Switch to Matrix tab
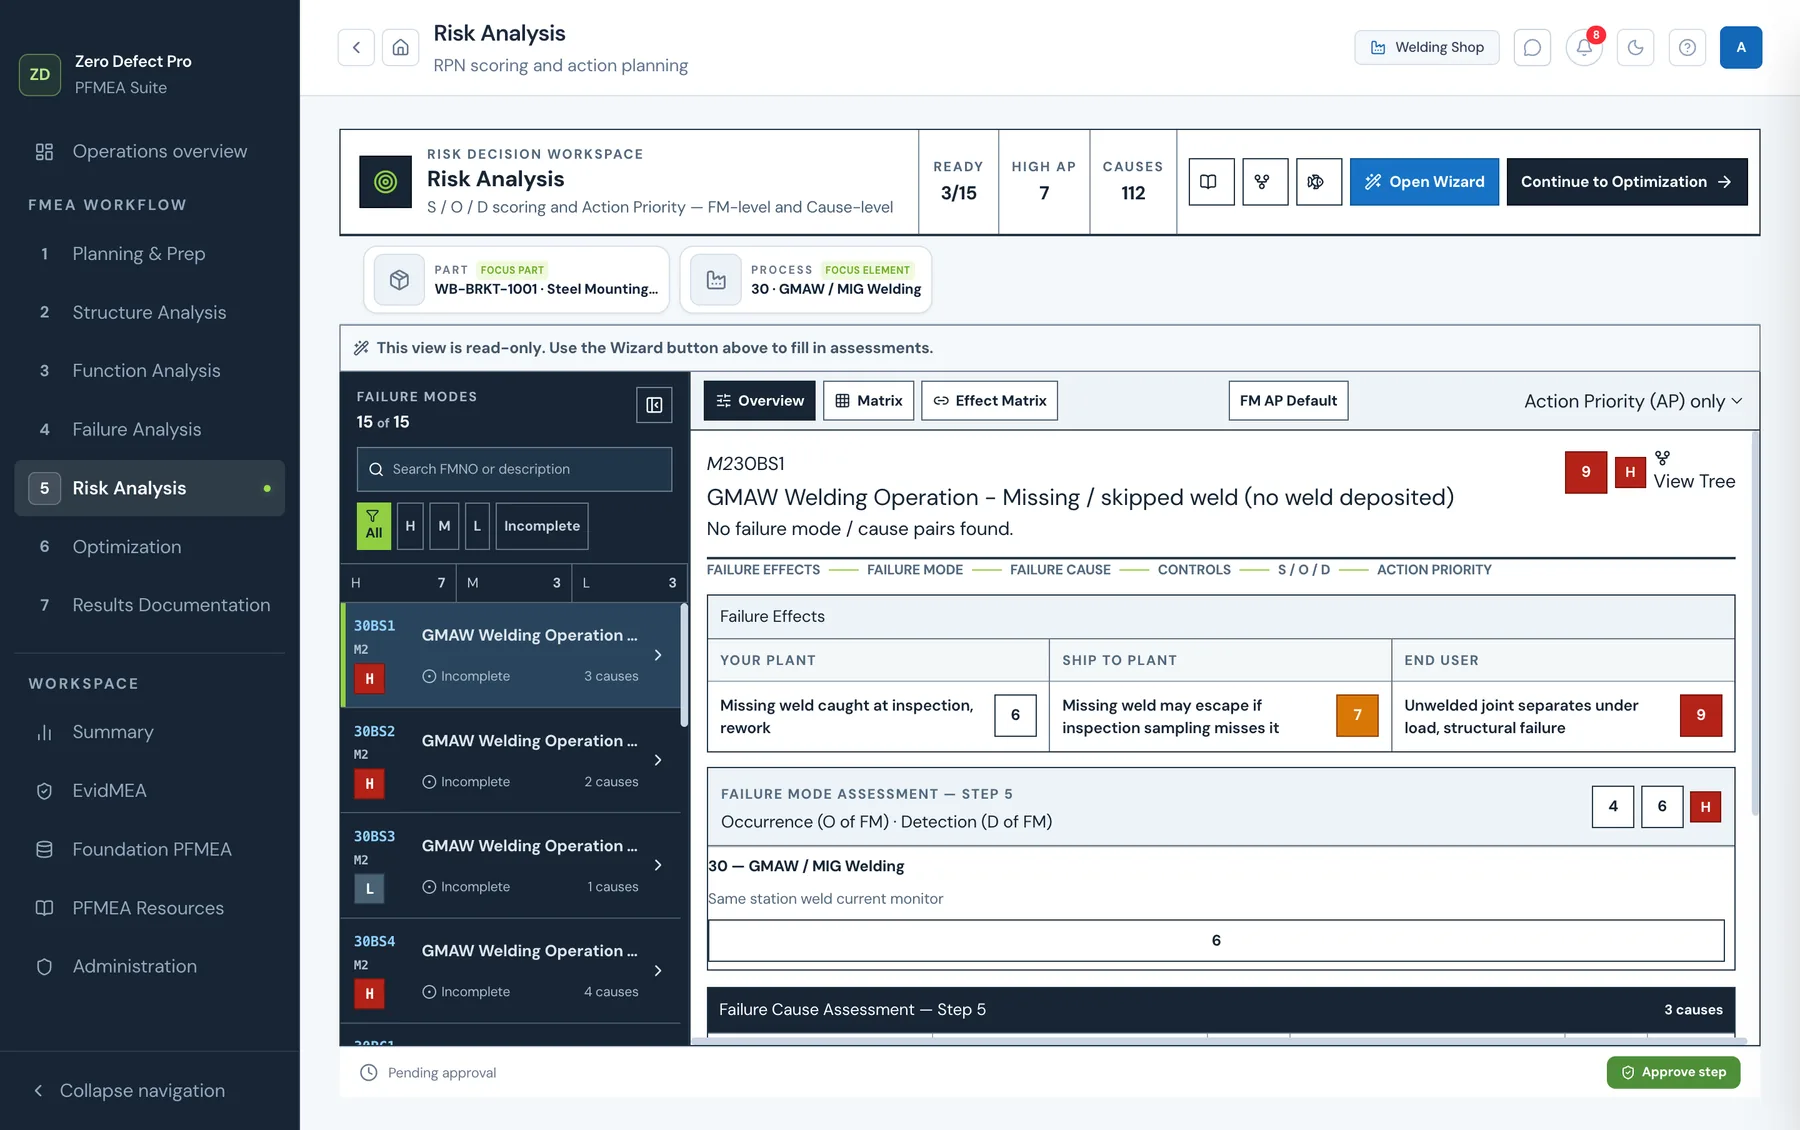Screen dimensions: 1800x1130 (x=869, y=401)
